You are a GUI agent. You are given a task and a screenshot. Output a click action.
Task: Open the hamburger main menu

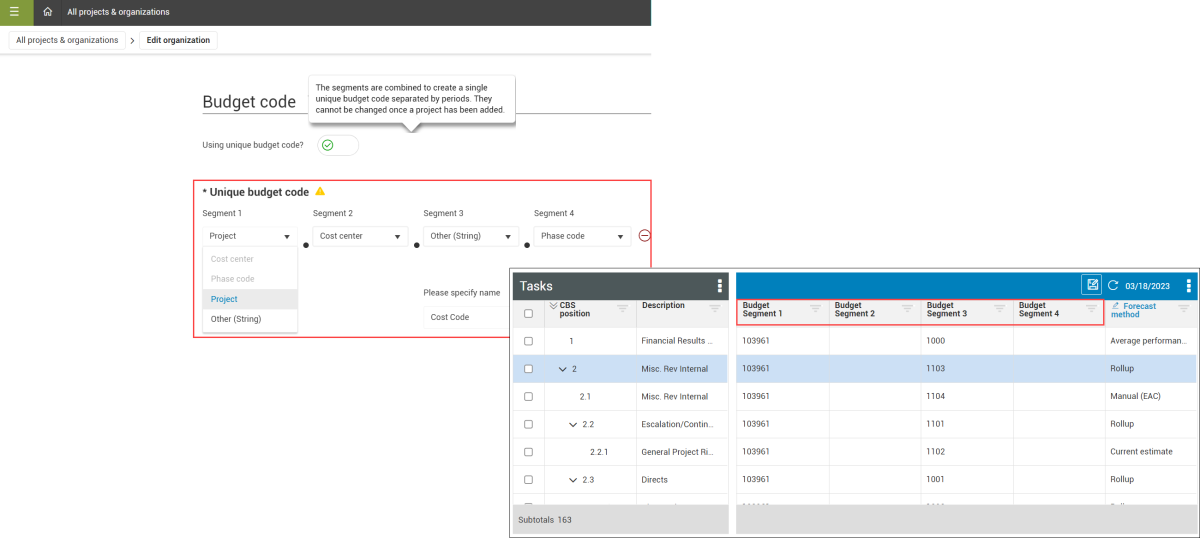(x=14, y=12)
